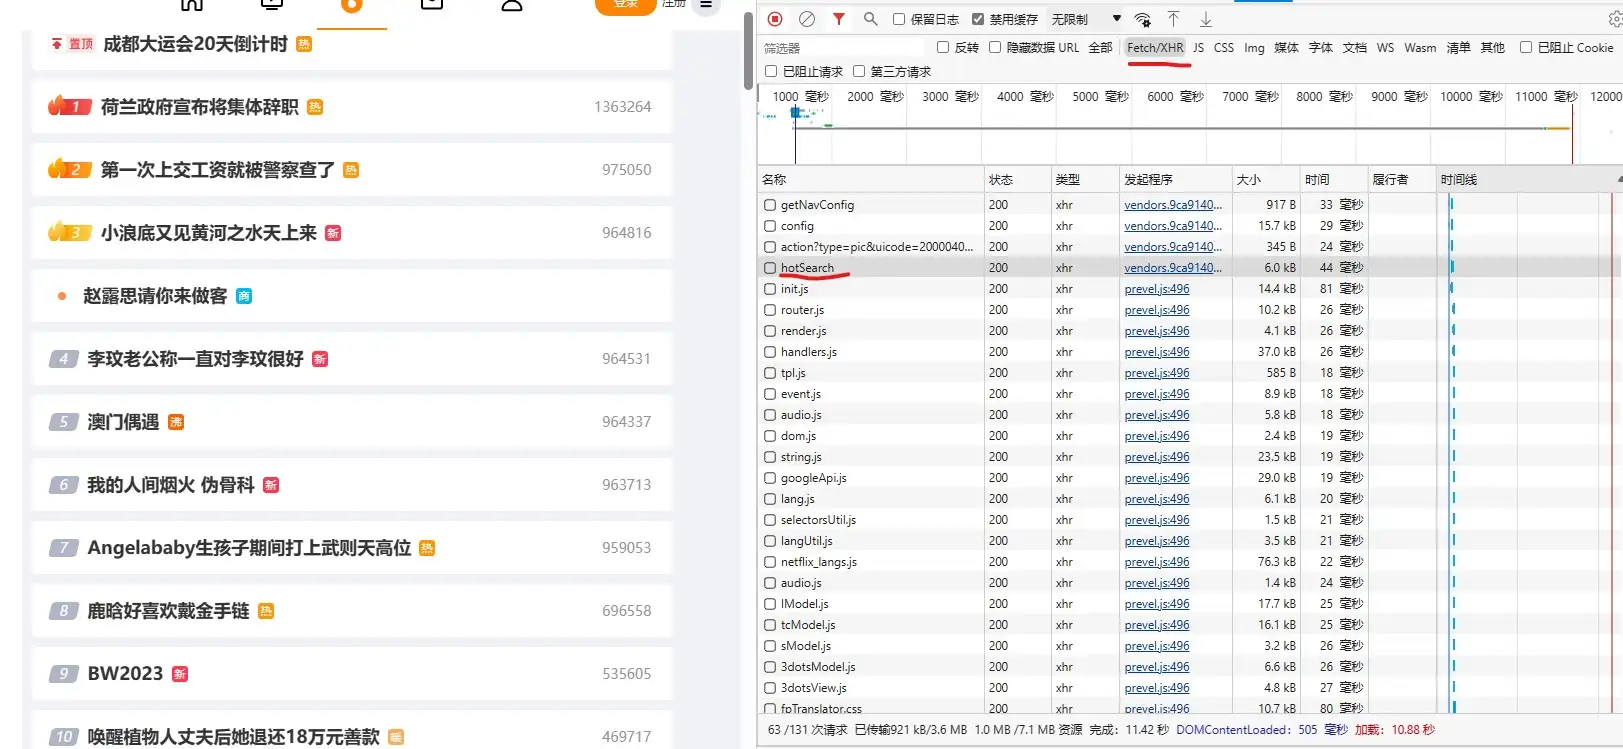Viewport: 1623px width, 749px height.
Task: Select the hotSearch request row
Action: click(807, 268)
